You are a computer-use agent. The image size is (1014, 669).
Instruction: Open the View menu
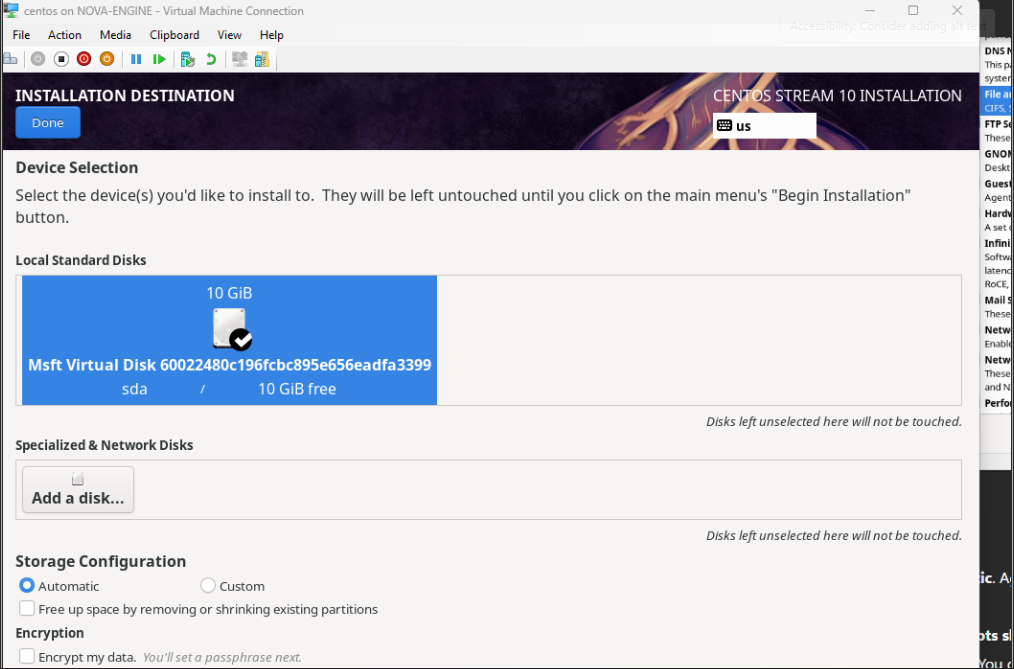(x=229, y=35)
